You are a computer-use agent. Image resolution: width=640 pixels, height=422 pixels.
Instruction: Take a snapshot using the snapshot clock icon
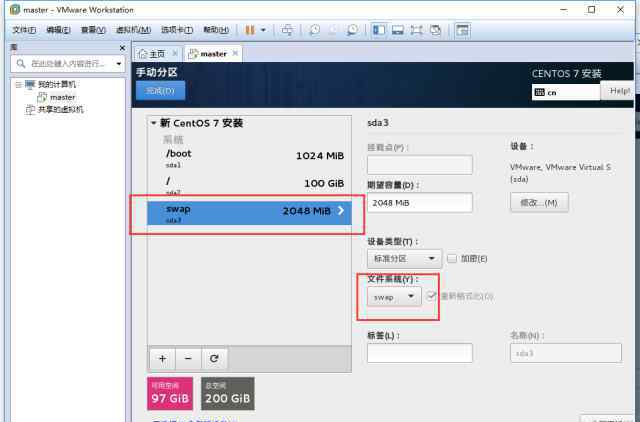tap(314, 30)
